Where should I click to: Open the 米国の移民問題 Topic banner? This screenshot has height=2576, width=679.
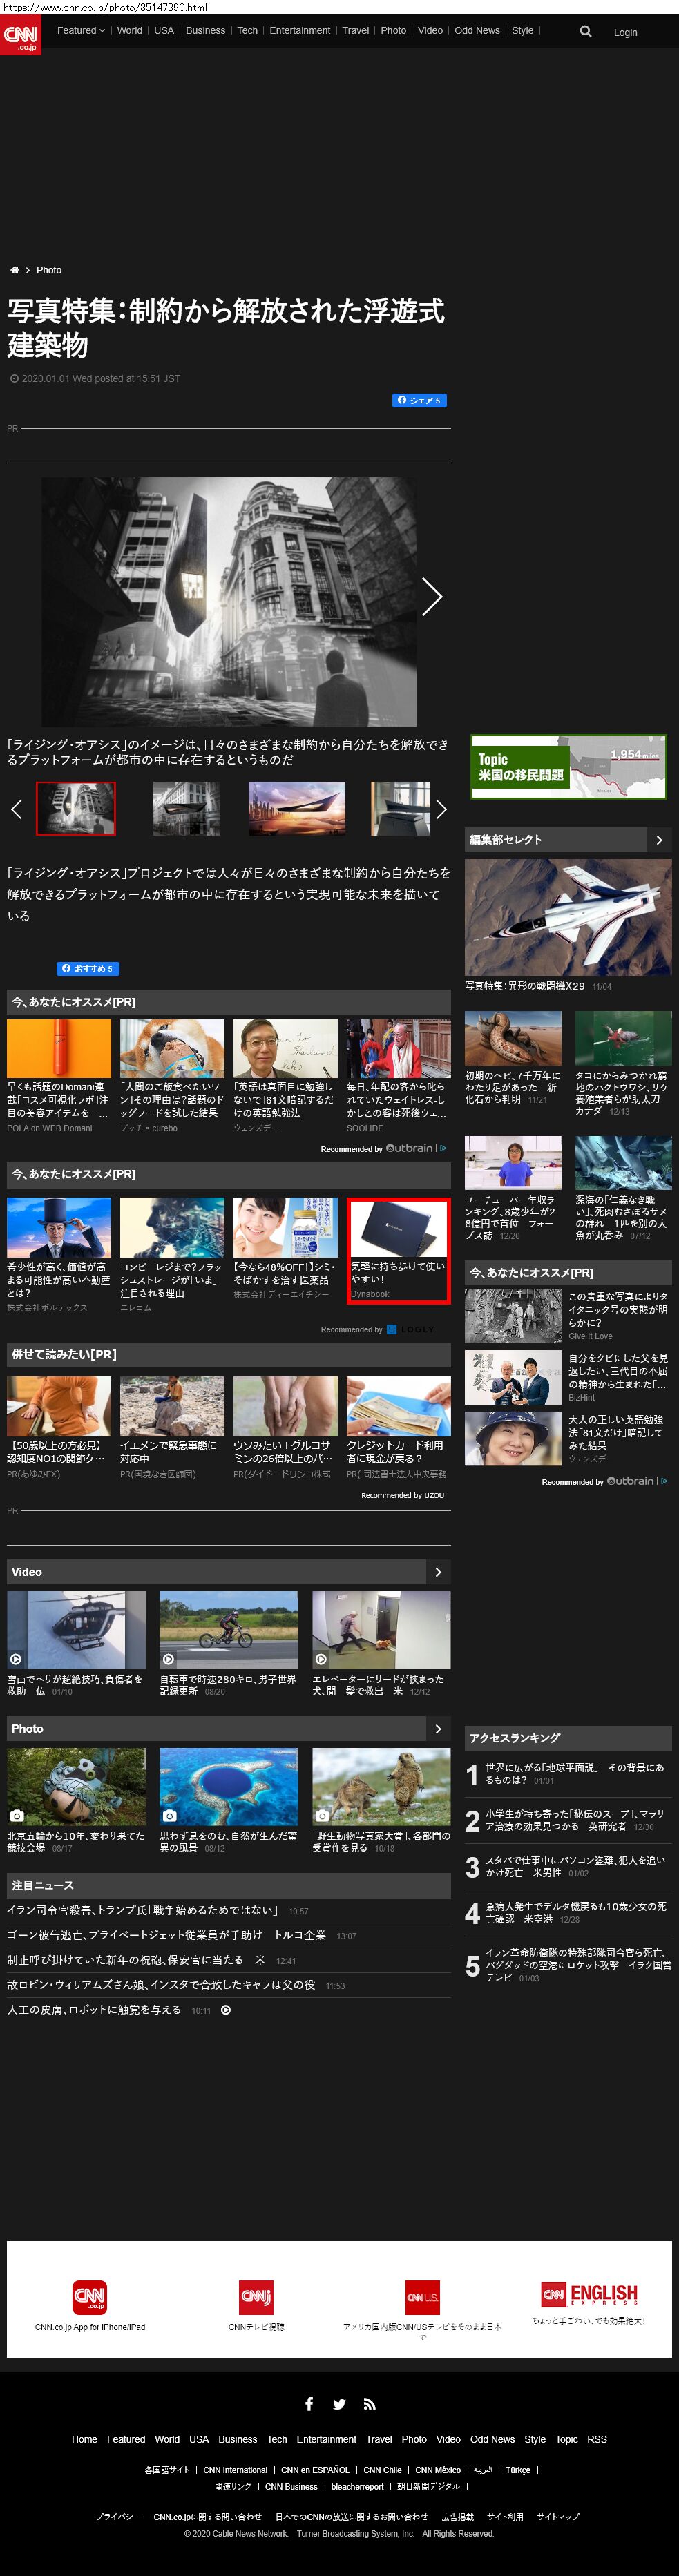pyautogui.click(x=568, y=767)
